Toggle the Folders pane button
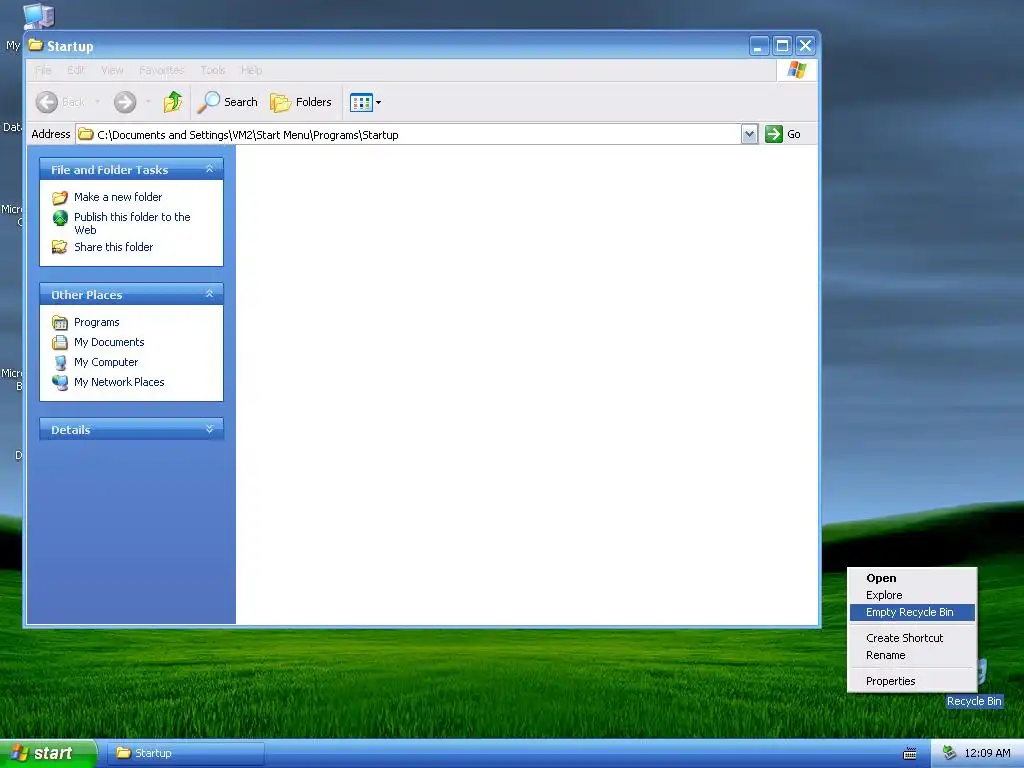Image resolution: width=1024 pixels, height=768 pixels. [301, 102]
